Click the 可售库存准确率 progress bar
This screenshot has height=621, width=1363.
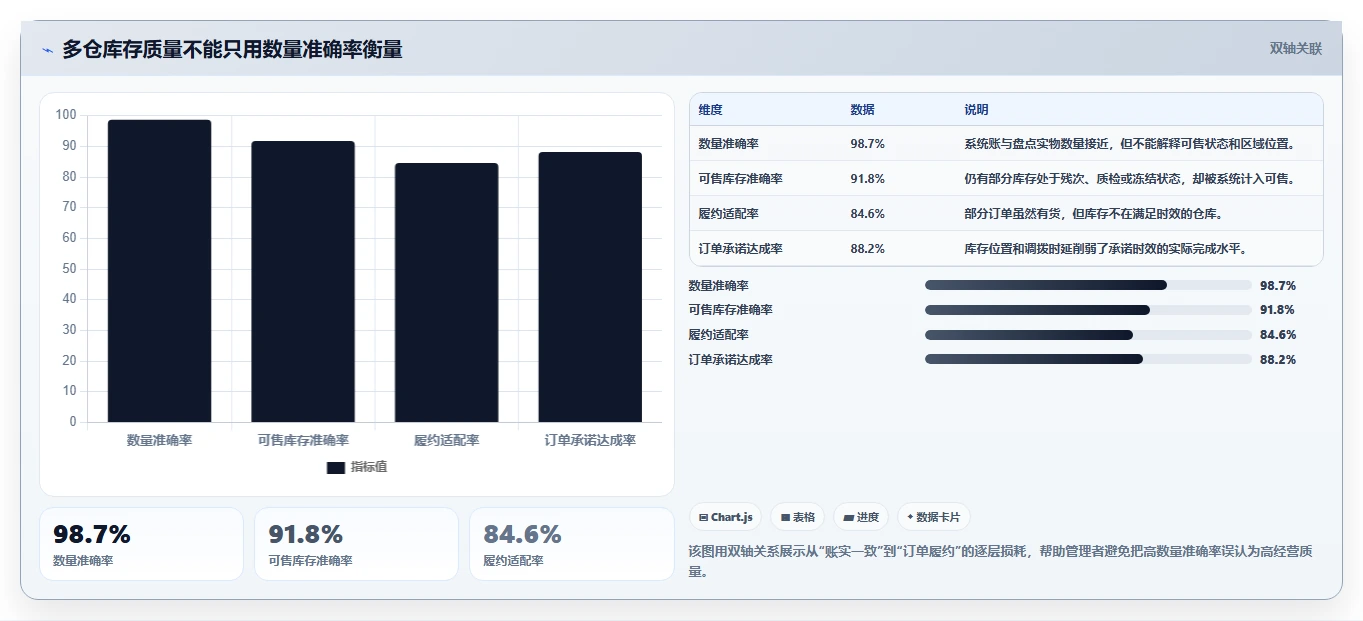[1088, 310]
